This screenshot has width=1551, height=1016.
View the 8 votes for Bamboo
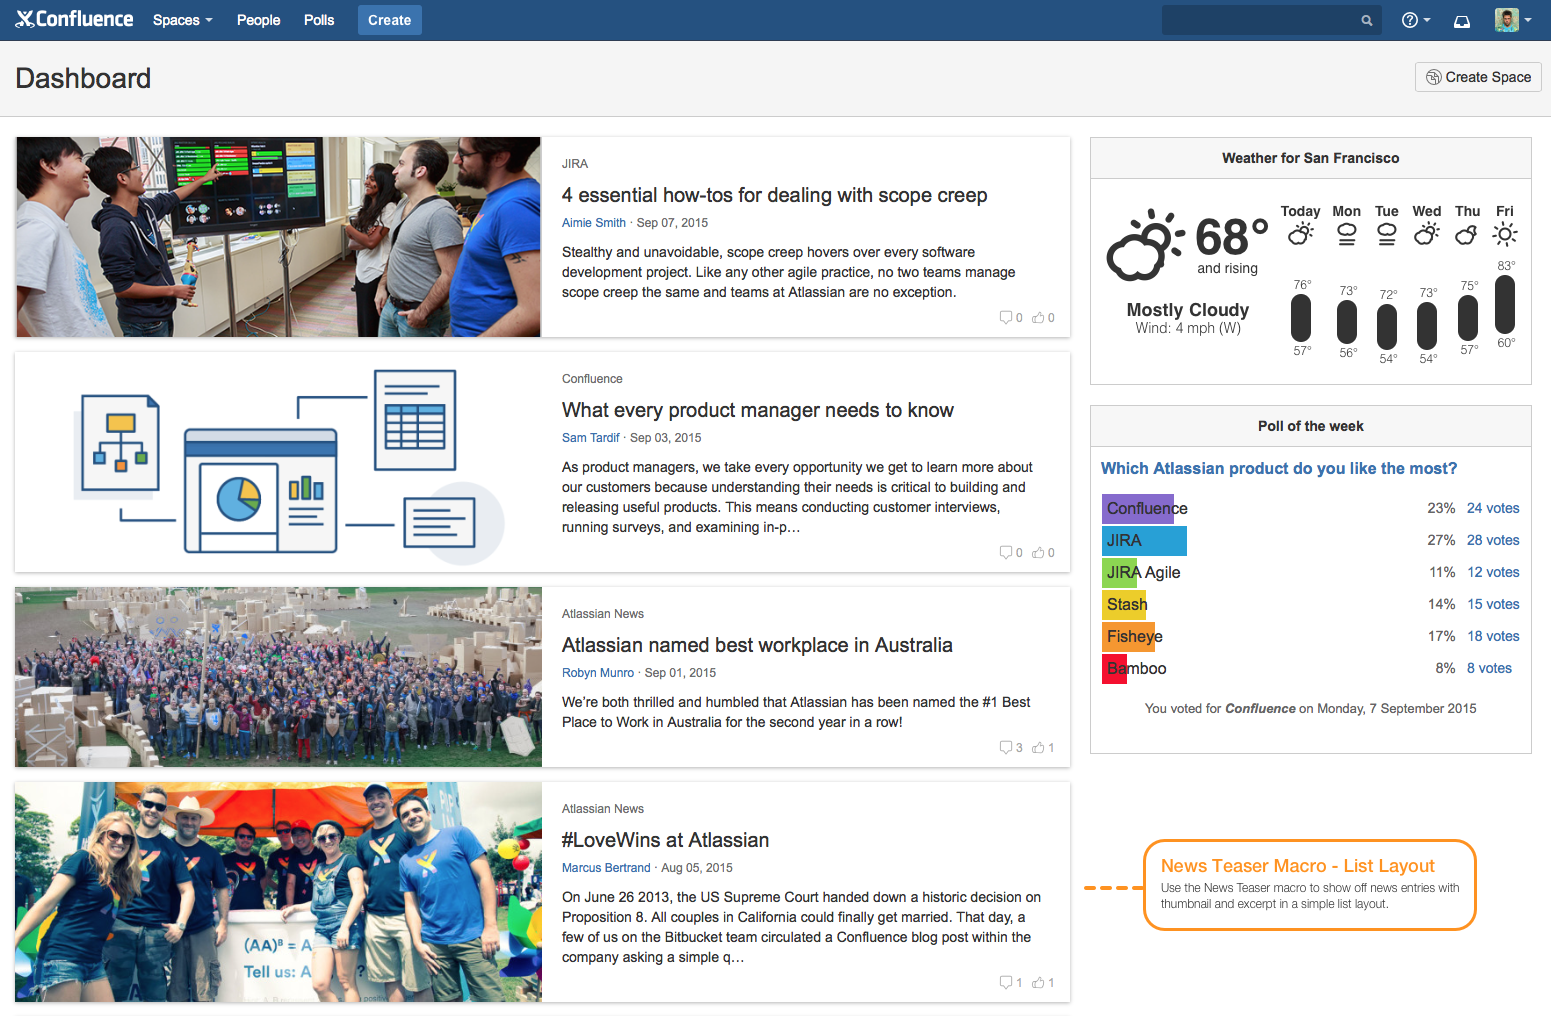click(1489, 668)
